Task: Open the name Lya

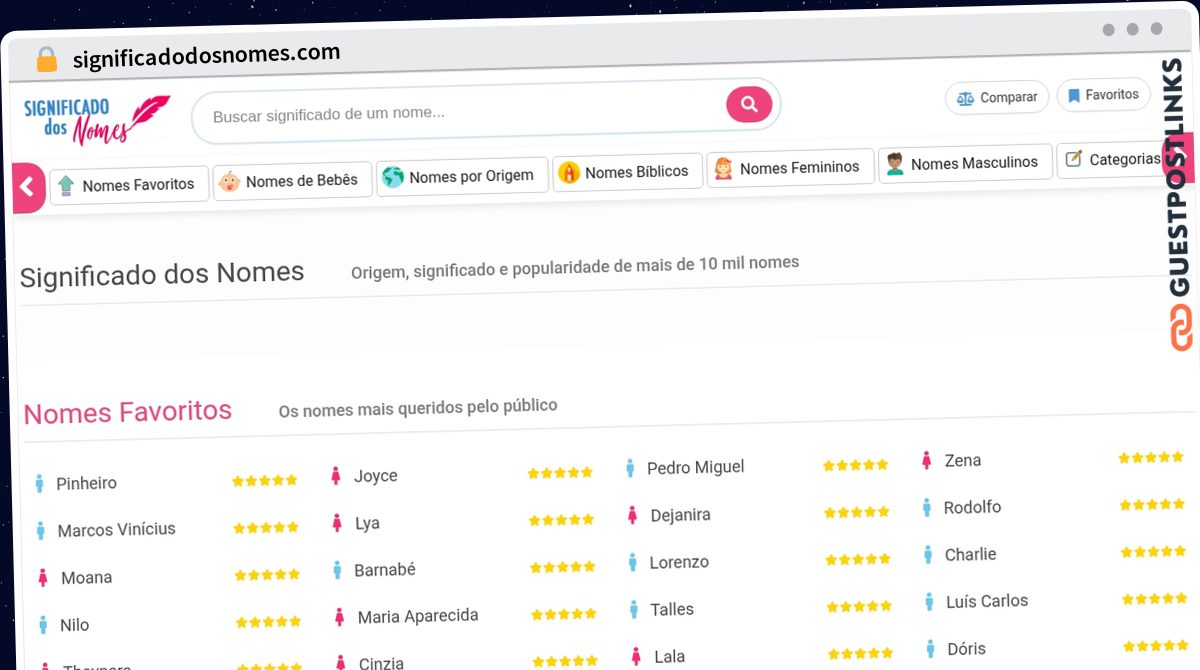Action: coord(367,523)
